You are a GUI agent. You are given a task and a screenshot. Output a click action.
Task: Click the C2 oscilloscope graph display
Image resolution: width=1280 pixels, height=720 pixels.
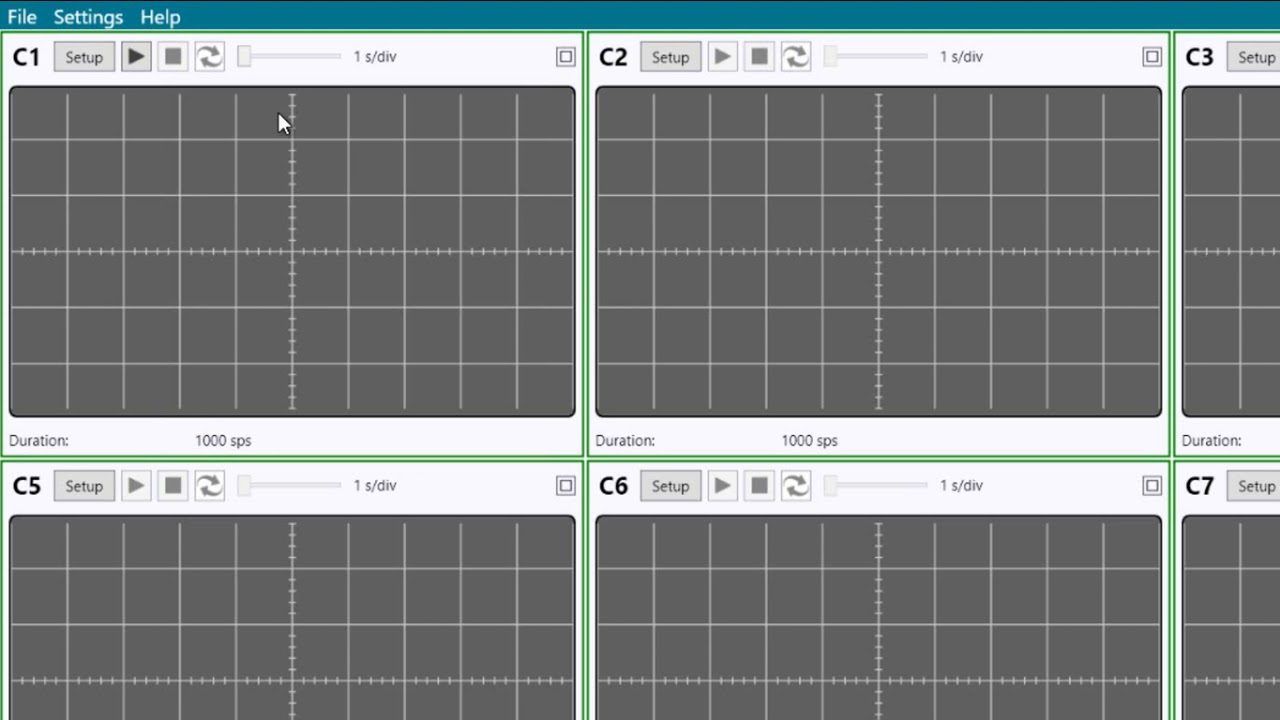coord(878,251)
